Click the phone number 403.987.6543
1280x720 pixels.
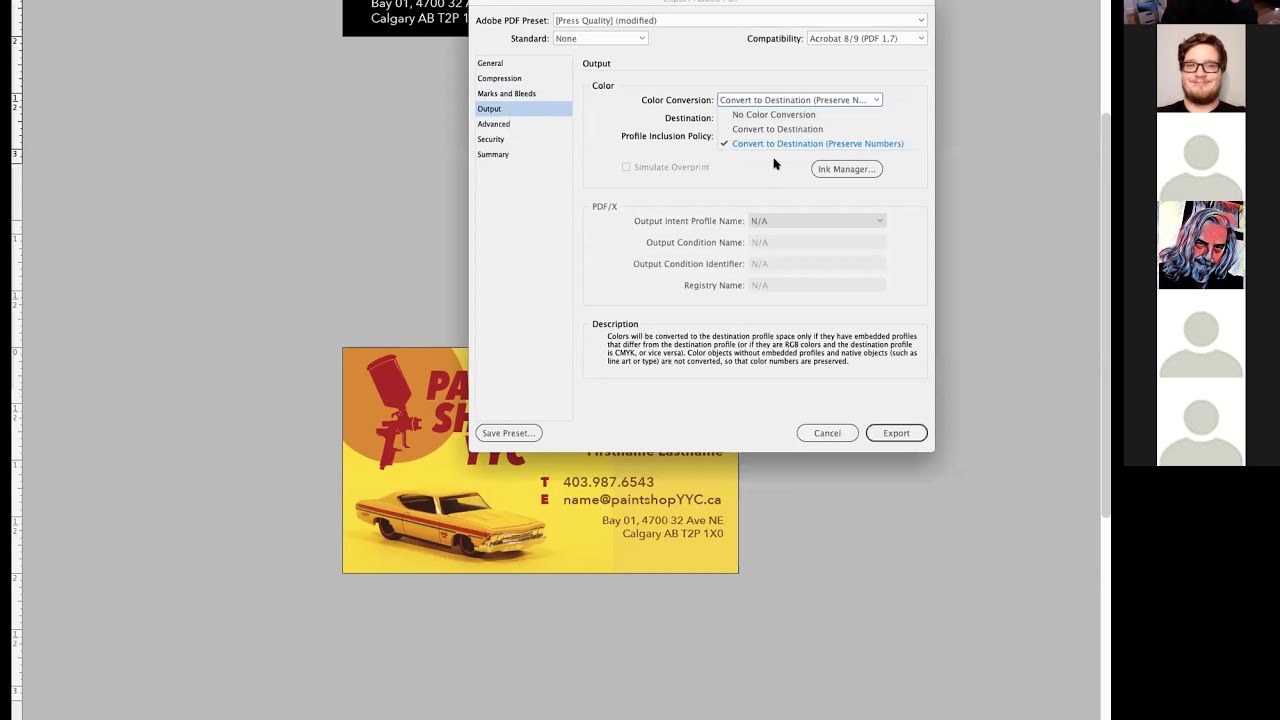tap(608, 482)
